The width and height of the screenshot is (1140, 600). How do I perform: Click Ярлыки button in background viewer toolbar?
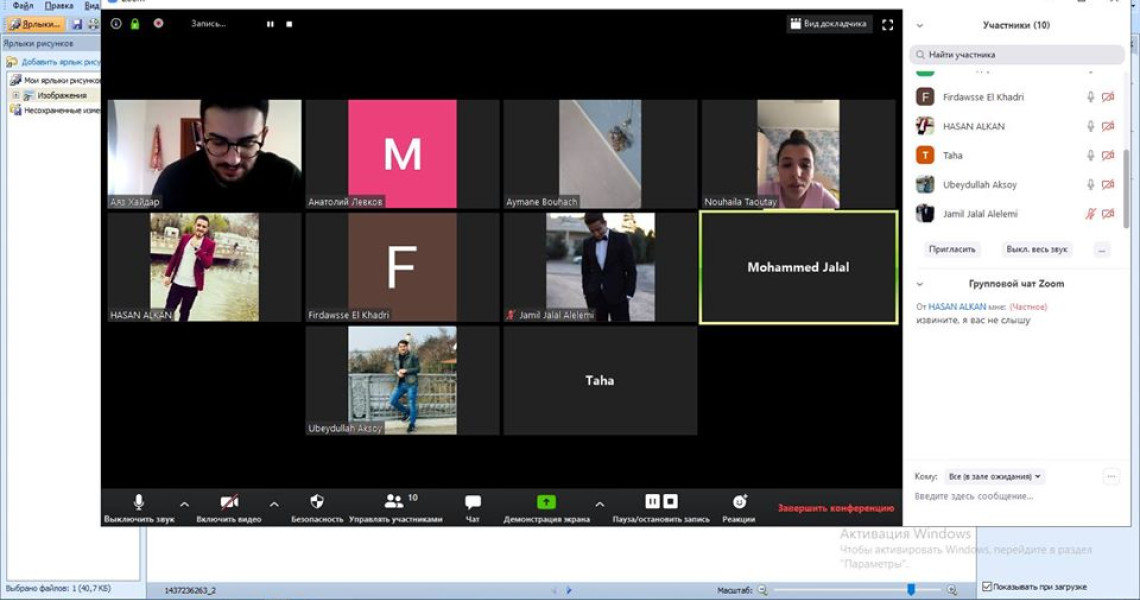(x=36, y=24)
